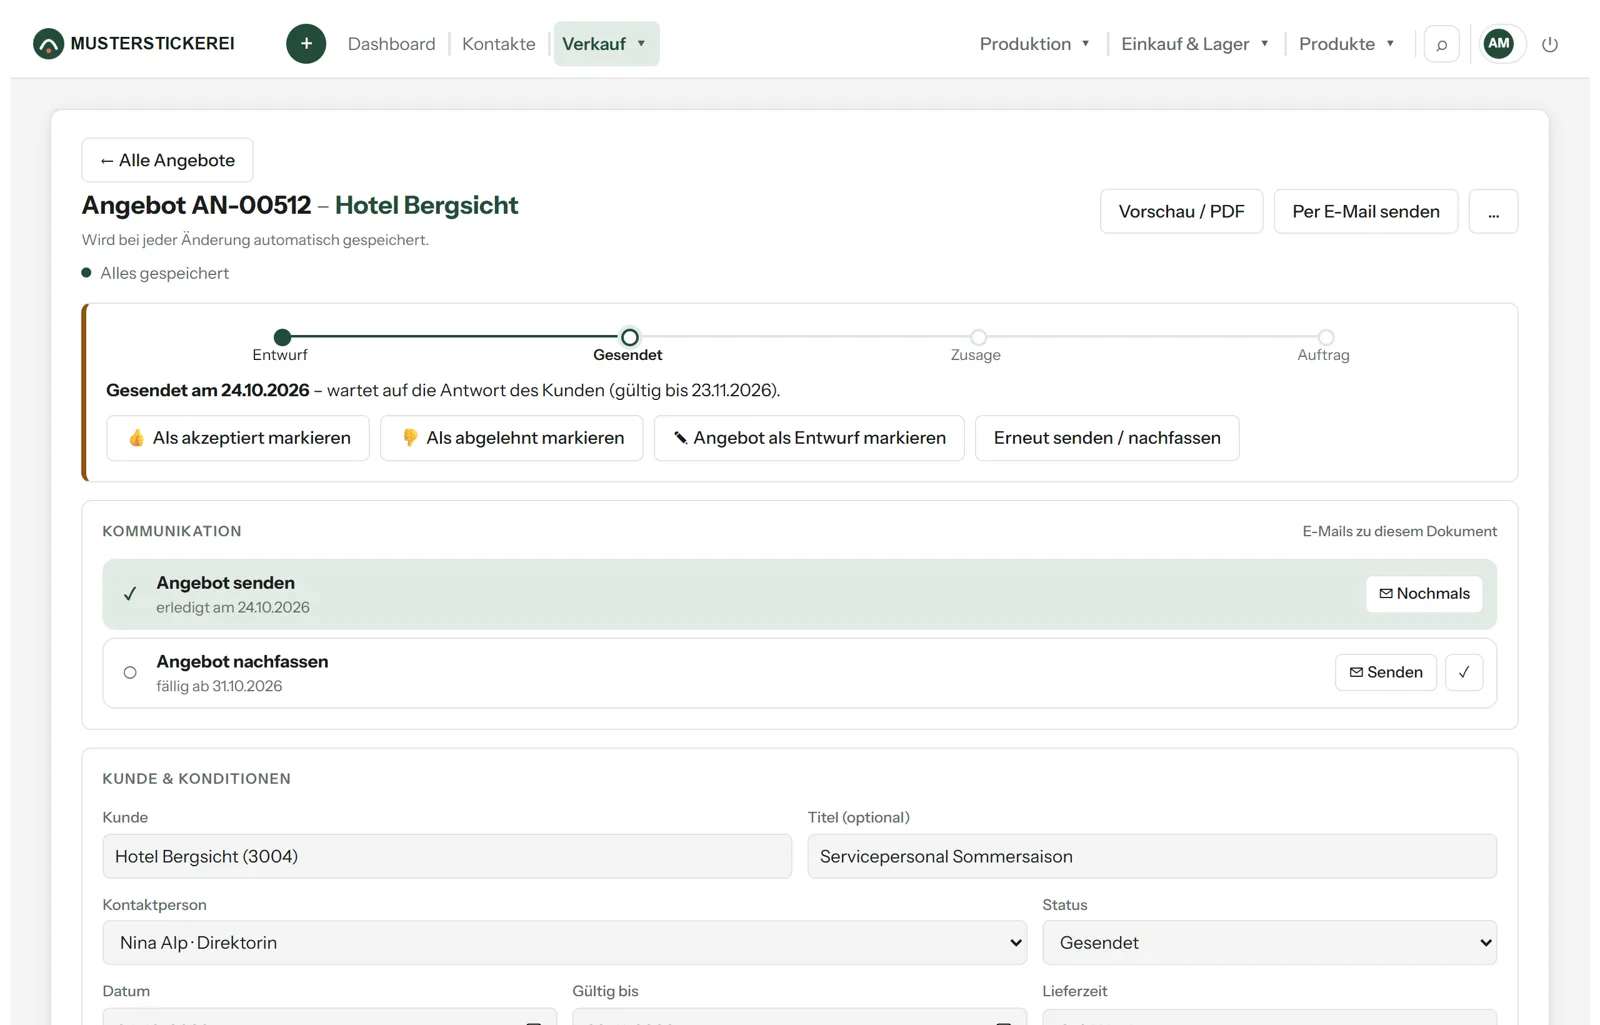Viewport: 1600px width, 1025px height.
Task: Click the power logout icon
Action: click(x=1550, y=44)
